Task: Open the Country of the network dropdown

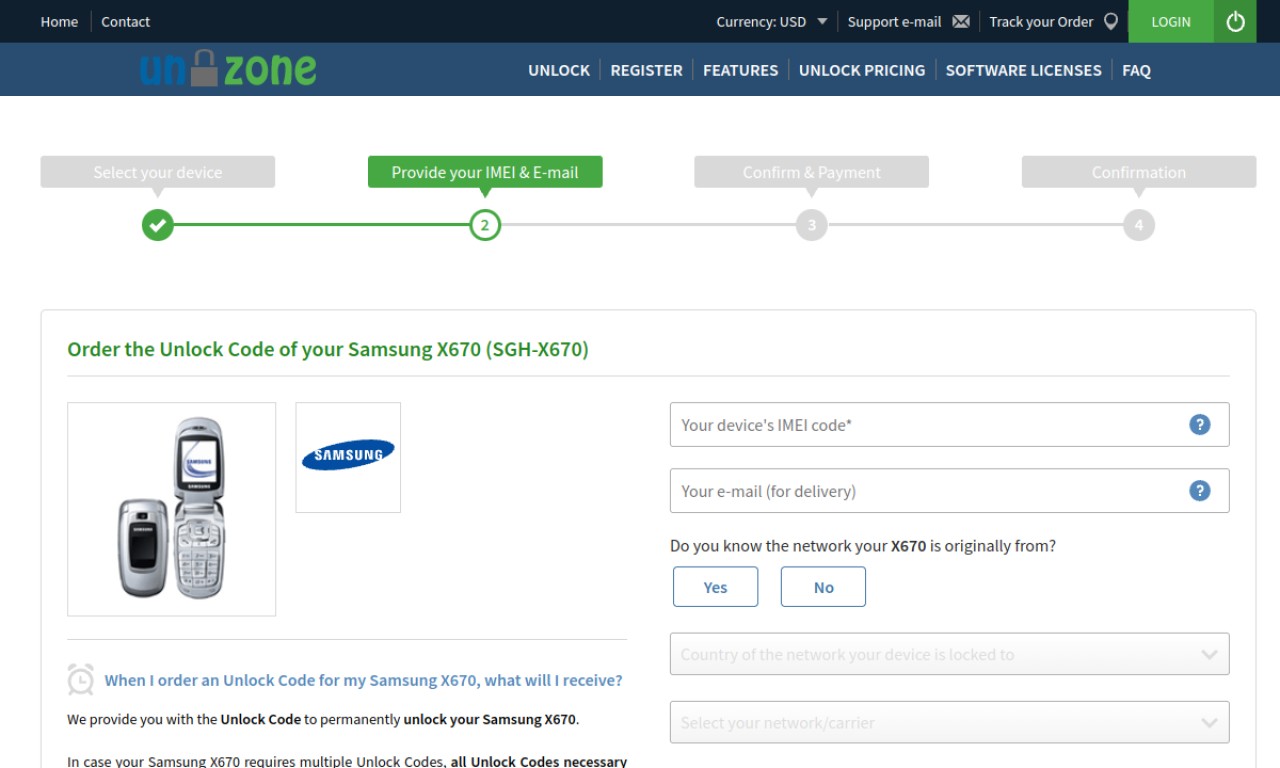Action: [x=949, y=654]
